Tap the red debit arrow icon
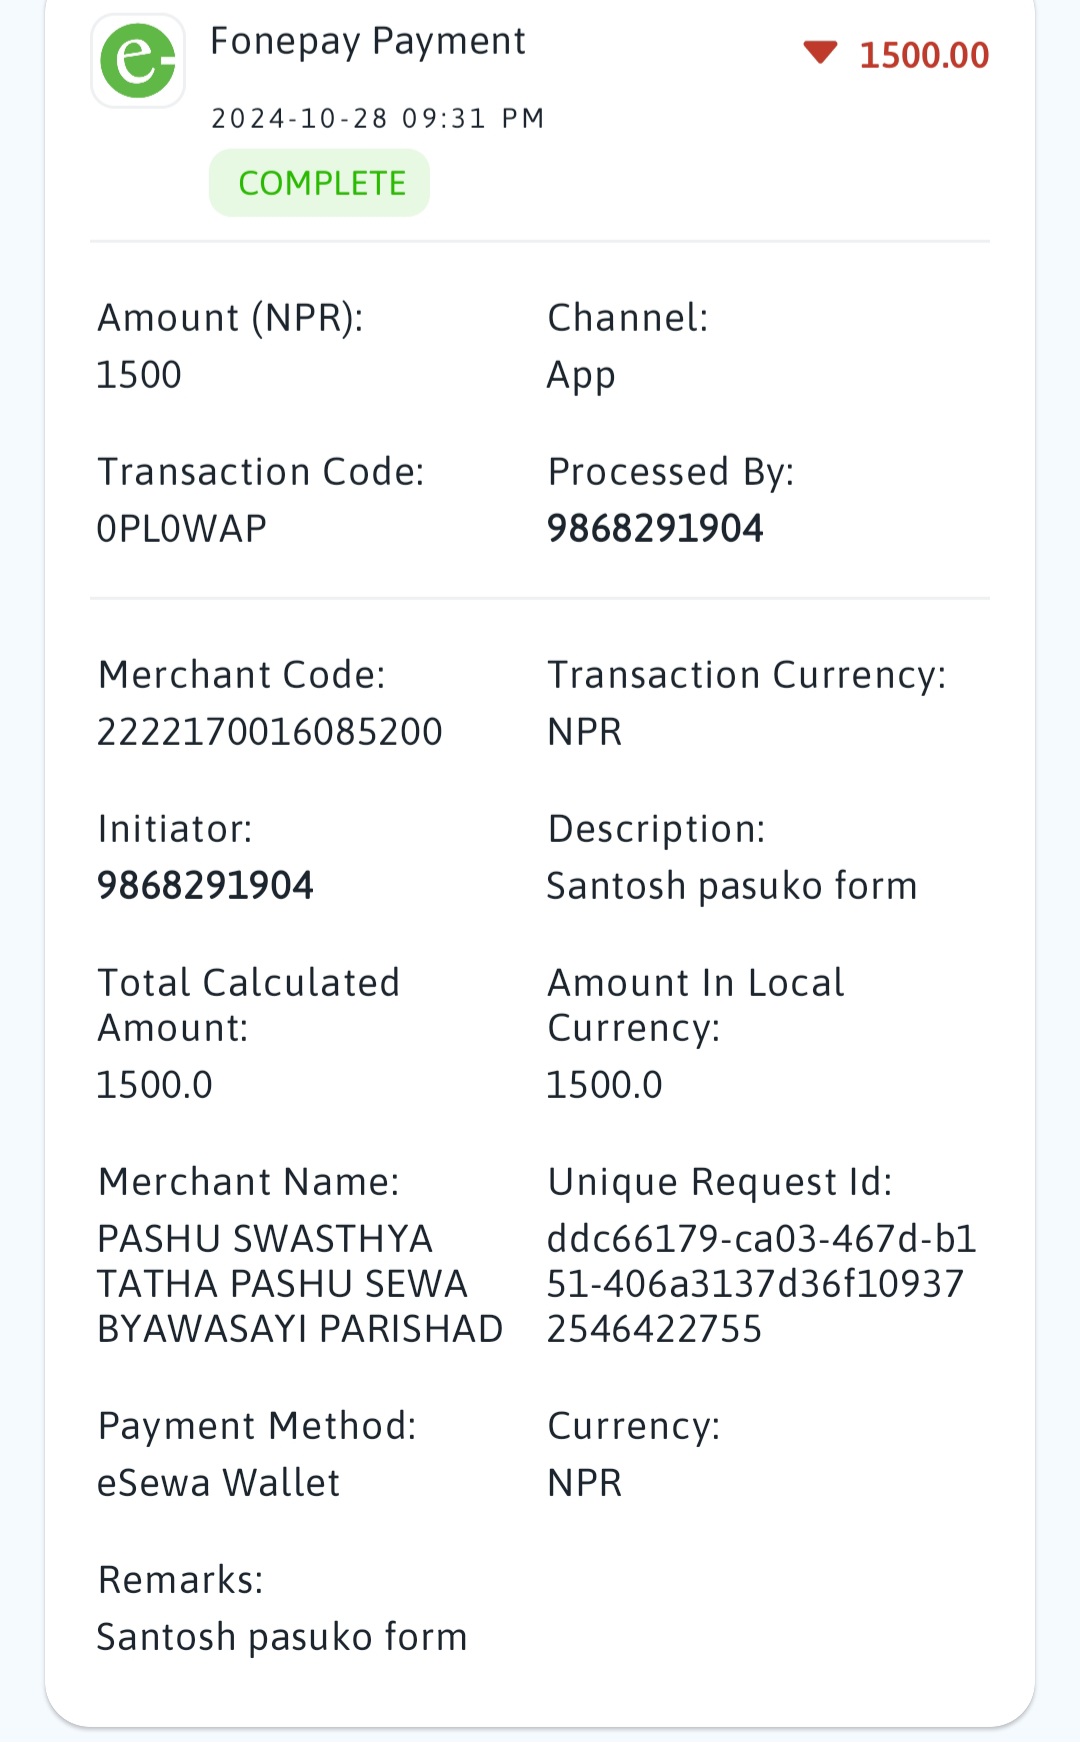 (820, 53)
